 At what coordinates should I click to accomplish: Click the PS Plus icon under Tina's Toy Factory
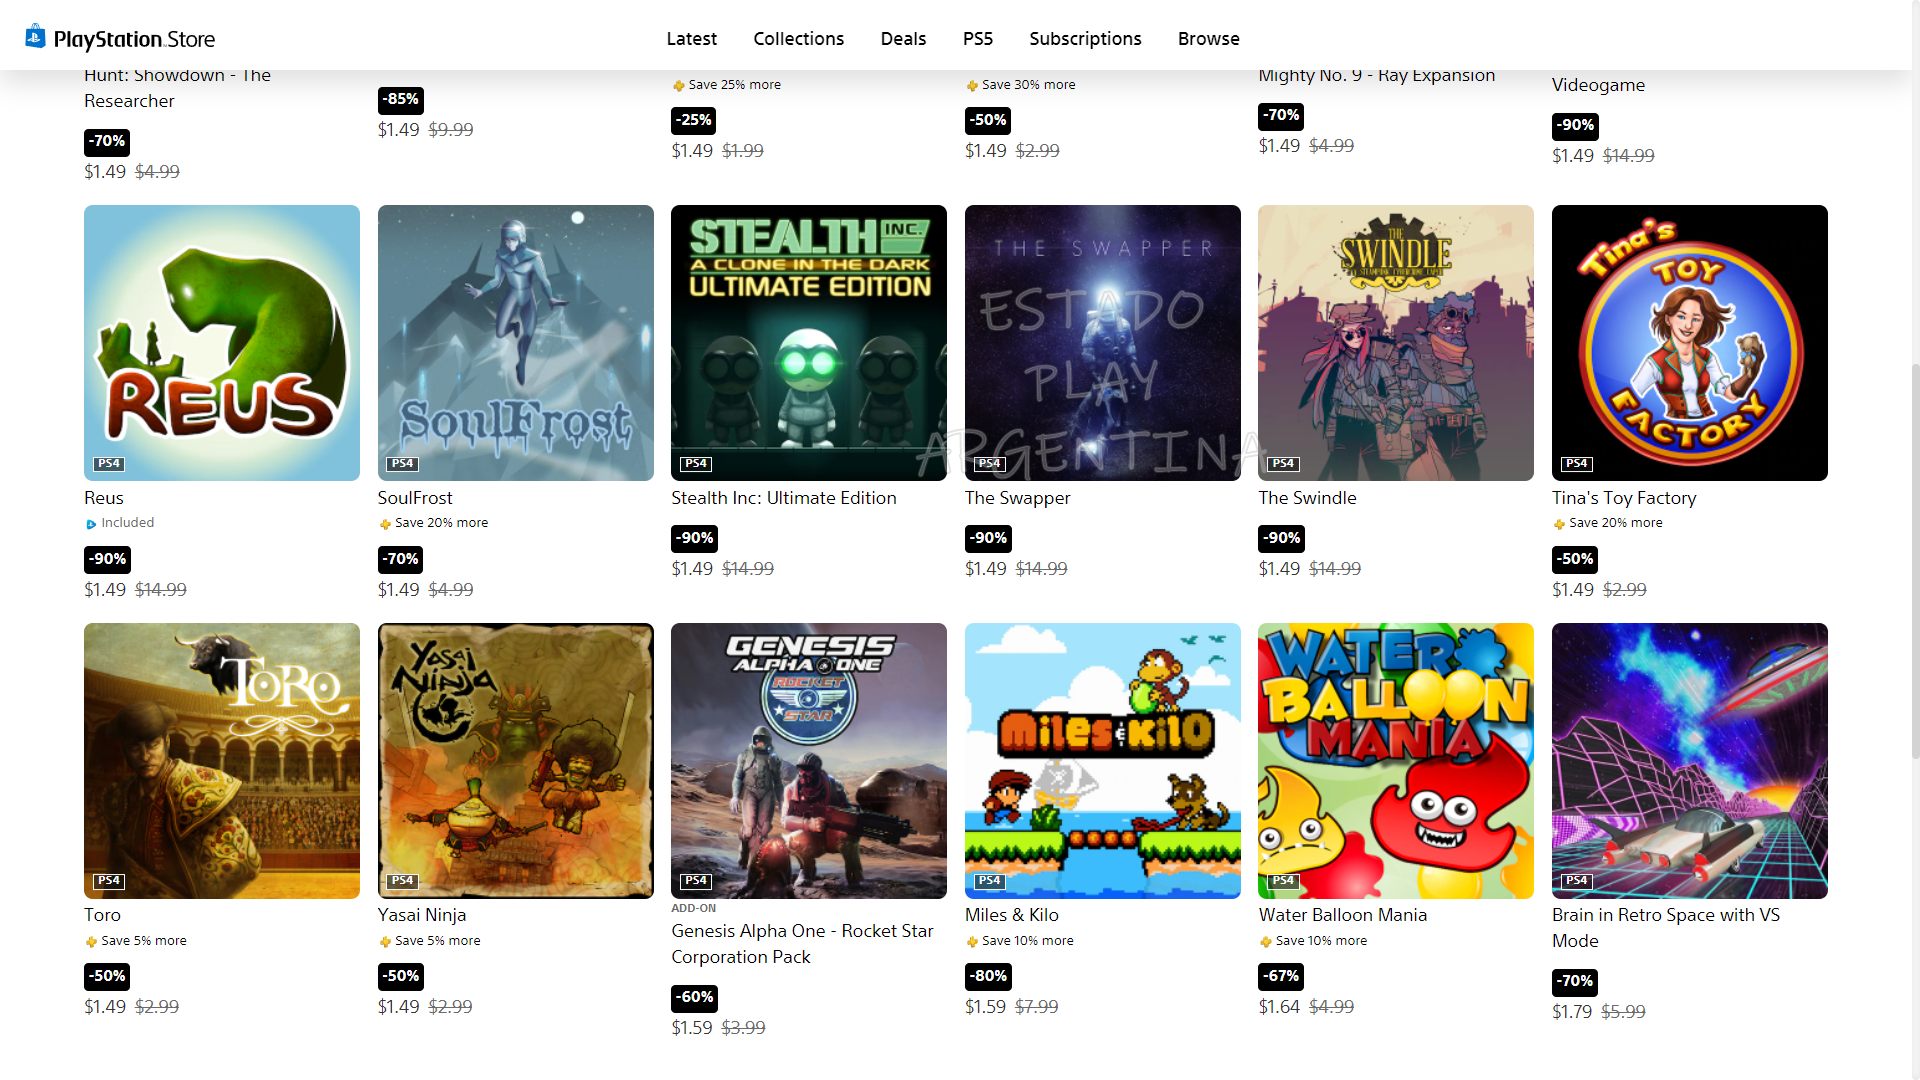point(1558,524)
